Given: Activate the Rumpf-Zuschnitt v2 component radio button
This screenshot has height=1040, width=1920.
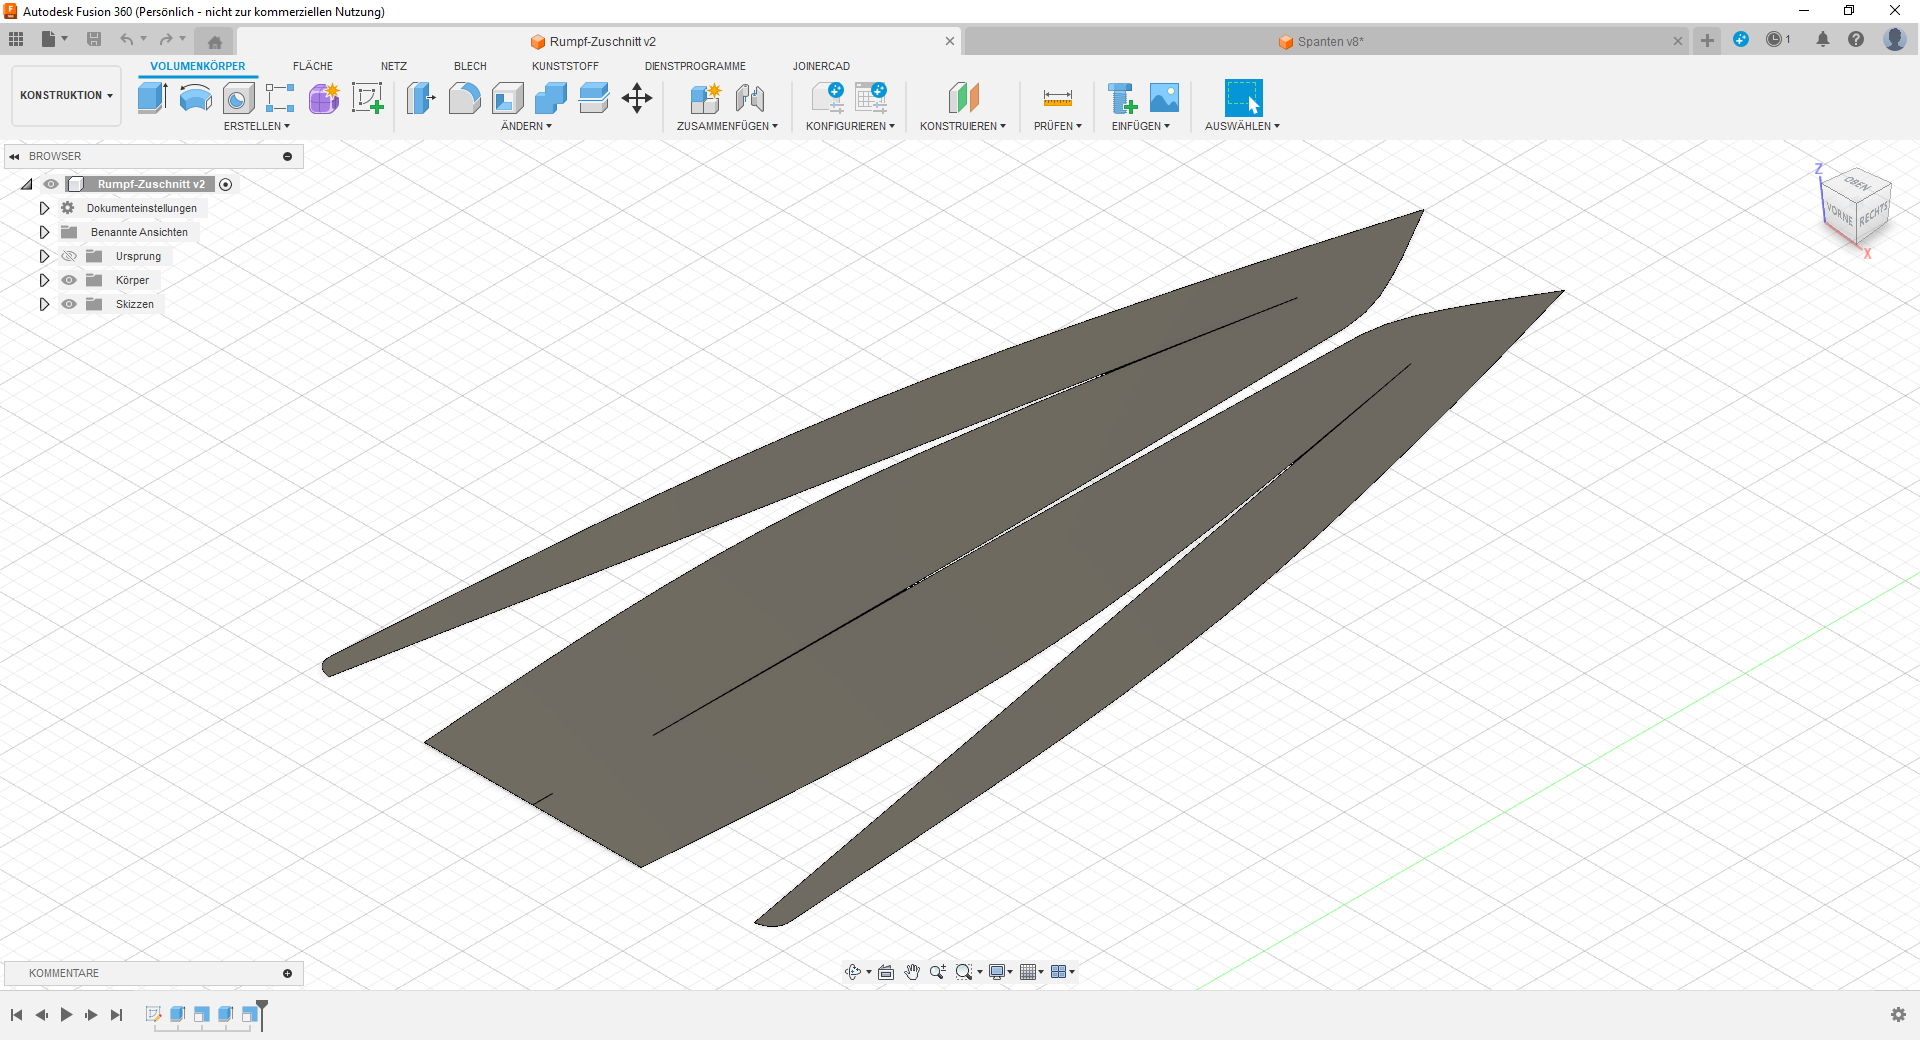Looking at the screenshot, I should point(226,184).
